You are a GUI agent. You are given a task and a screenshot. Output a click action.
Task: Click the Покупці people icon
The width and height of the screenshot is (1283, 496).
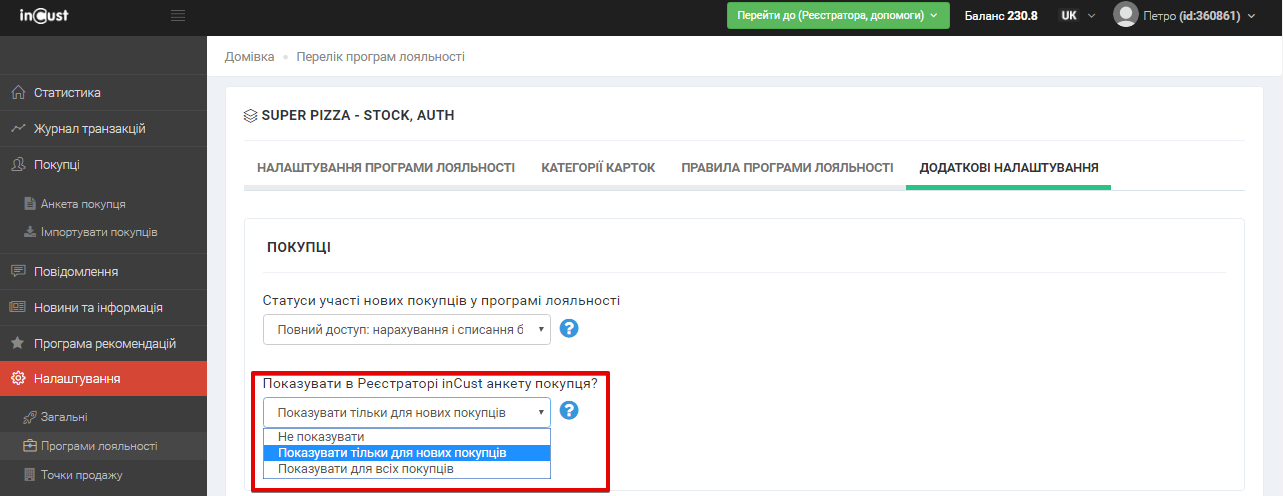click(18, 165)
